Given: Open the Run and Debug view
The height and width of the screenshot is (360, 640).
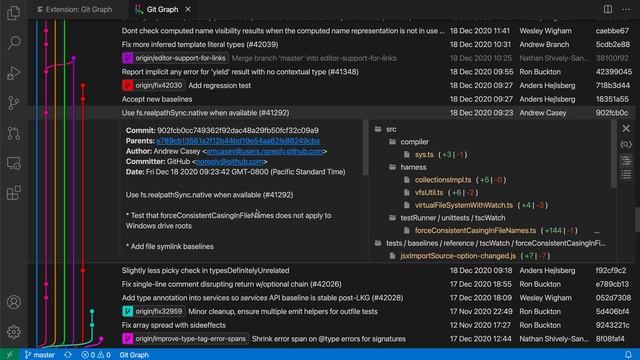Looking at the screenshot, I should [13, 73].
